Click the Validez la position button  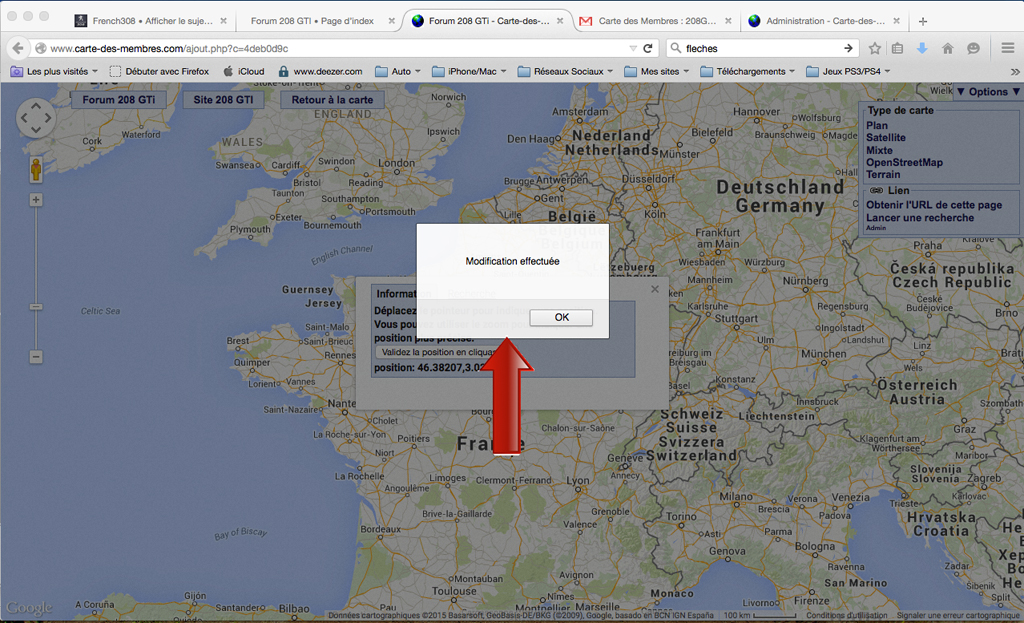pos(439,352)
